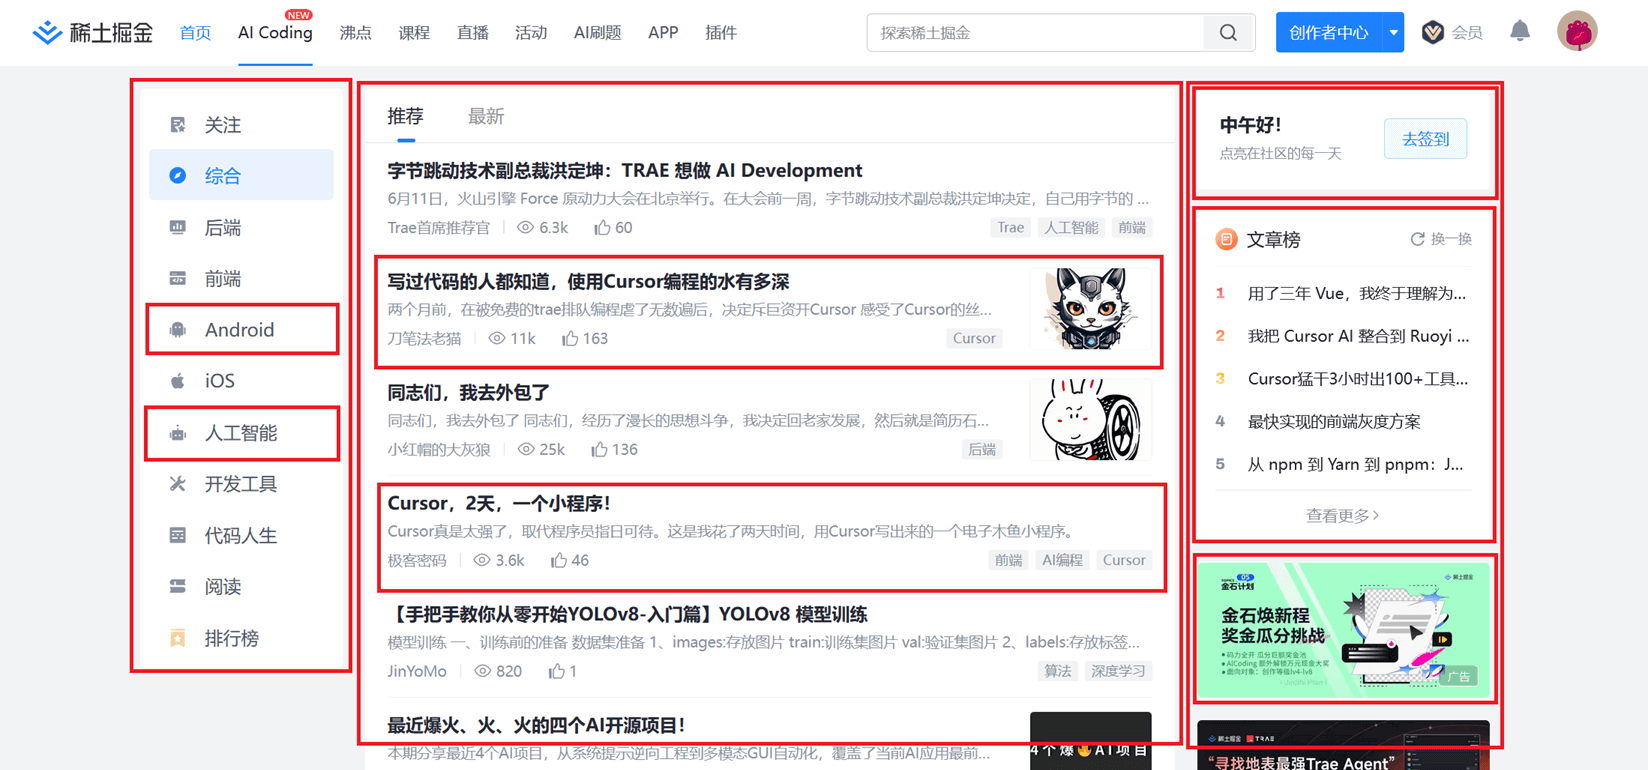Open AI刷题 in top navigation

point(597,33)
